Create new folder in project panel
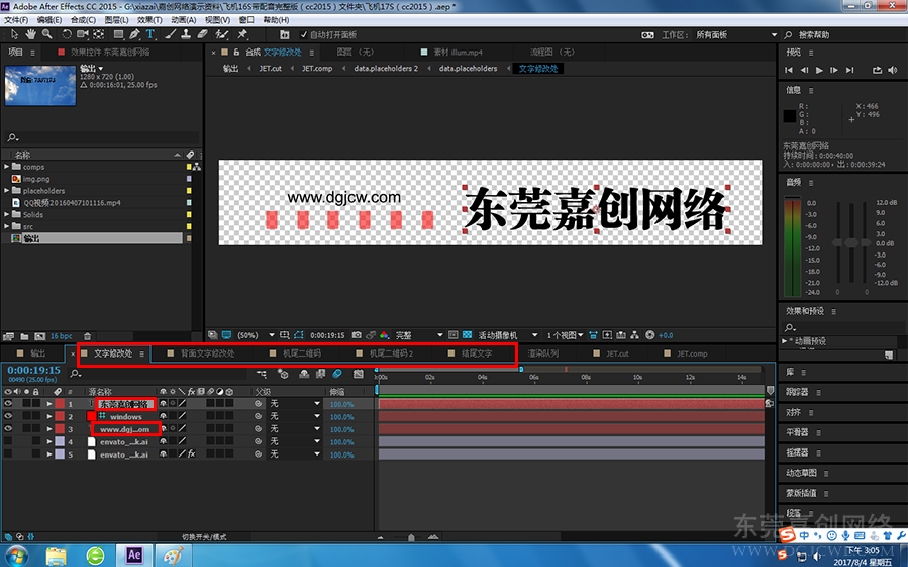 [x=24, y=336]
